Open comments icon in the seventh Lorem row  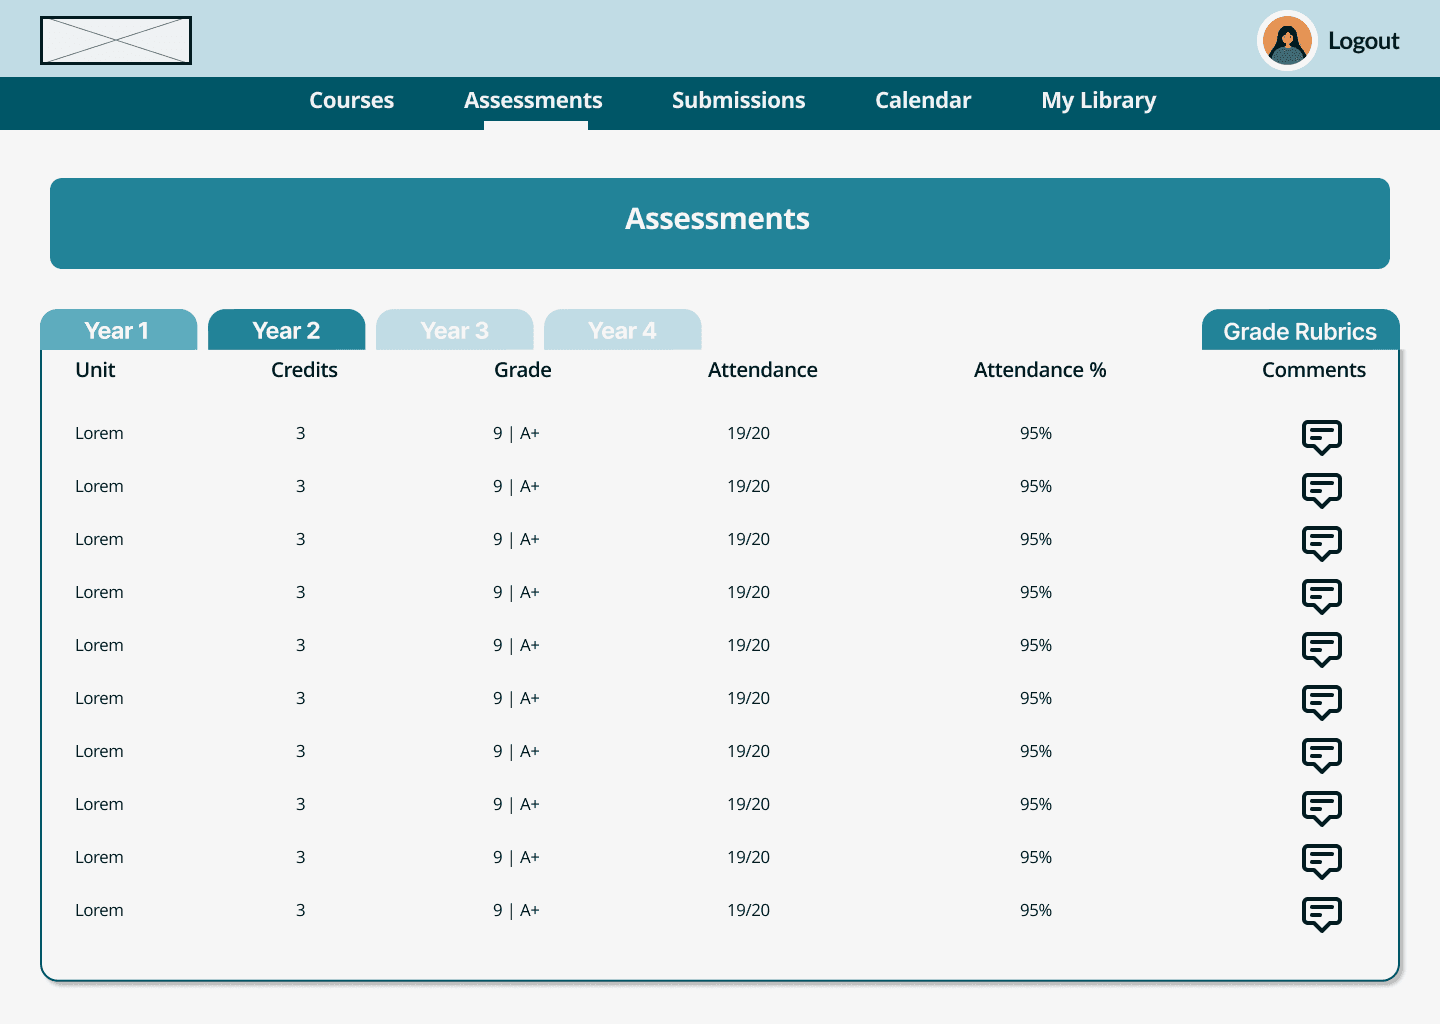1321,755
